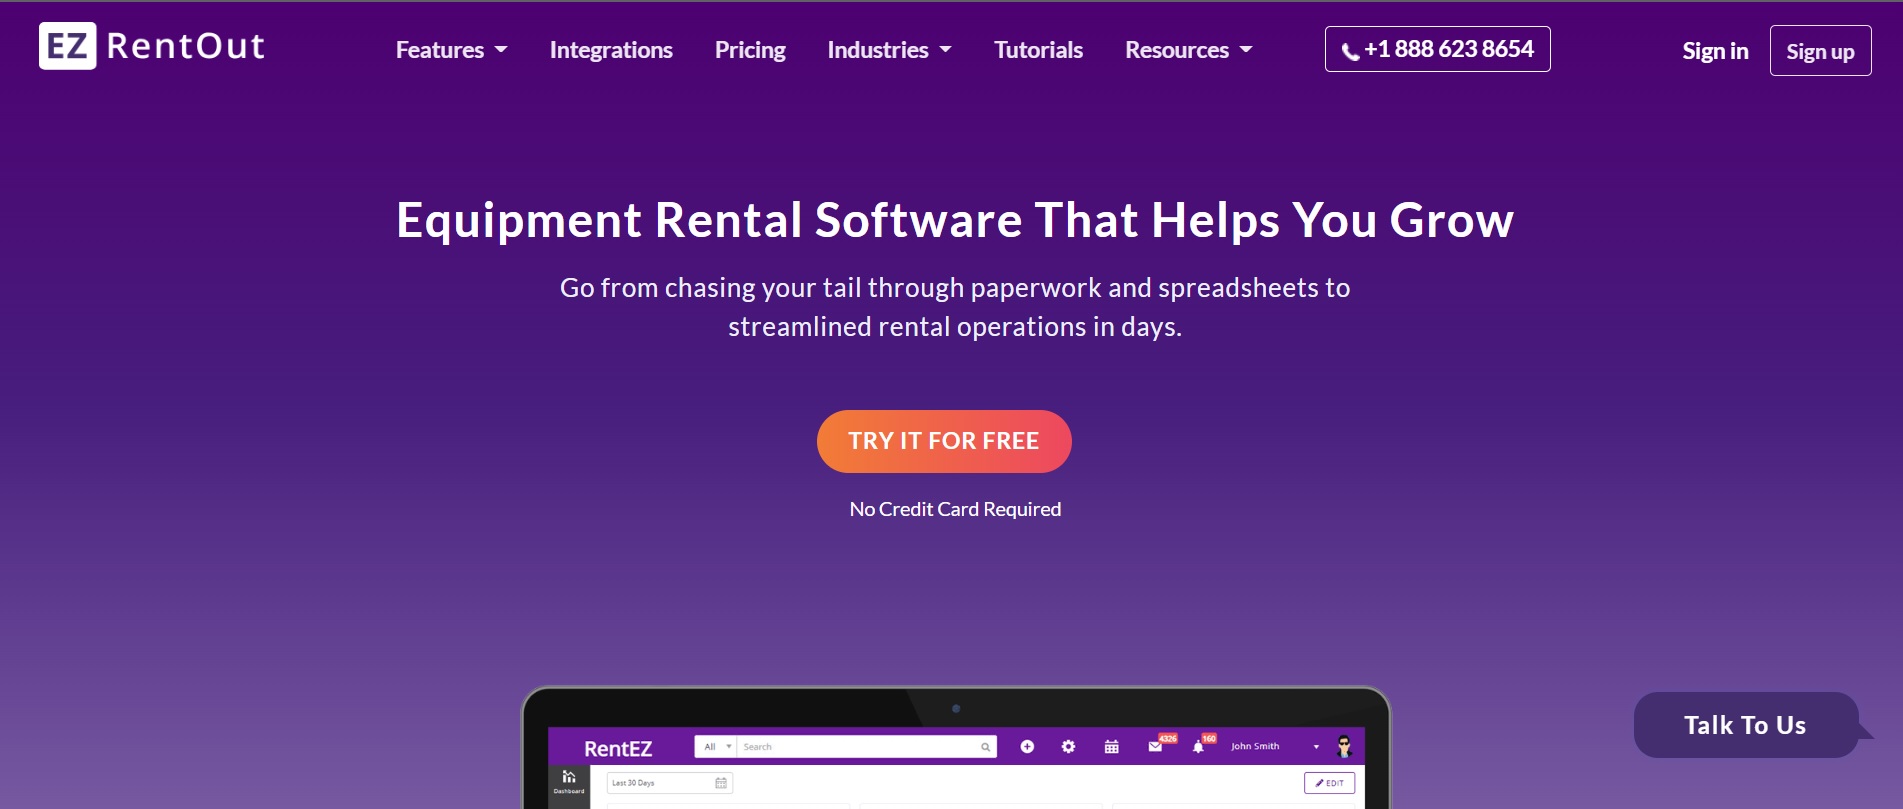Click the 'streamlined rental operations in days.' subtitle line
1903x809 pixels.
[x=955, y=327]
